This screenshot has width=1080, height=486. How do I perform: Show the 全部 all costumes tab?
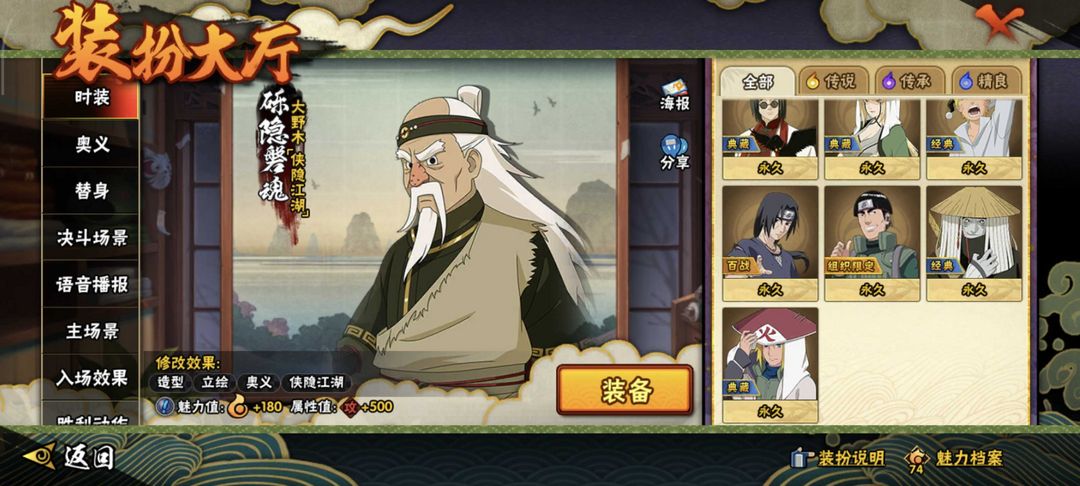coord(758,81)
